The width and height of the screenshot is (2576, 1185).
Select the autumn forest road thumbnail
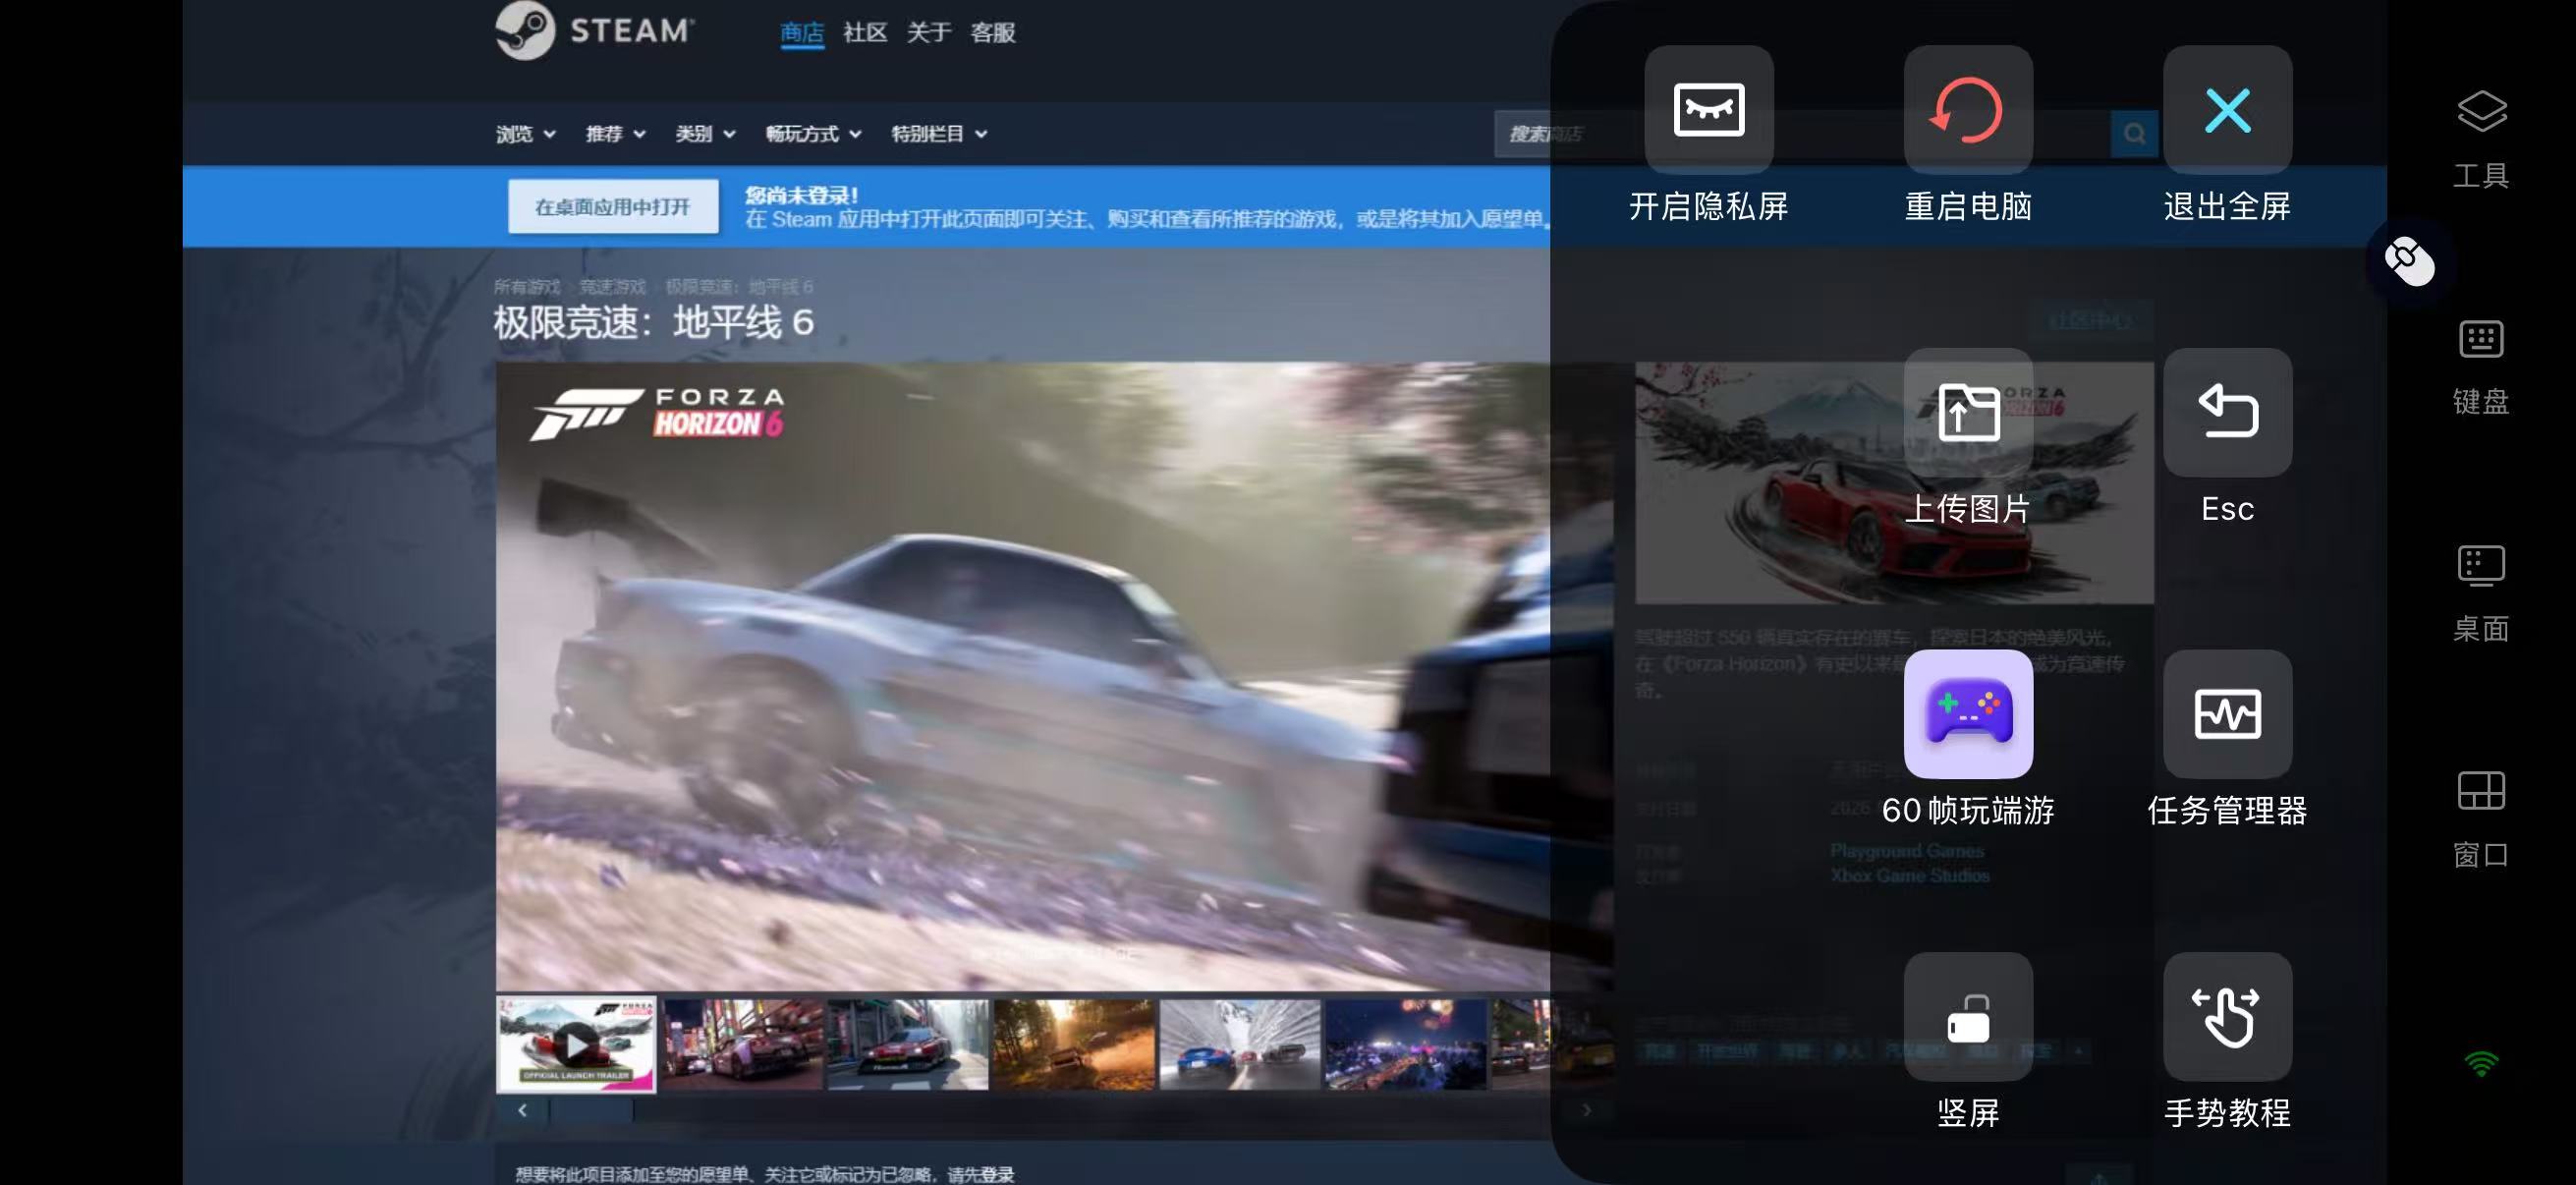(1074, 1045)
